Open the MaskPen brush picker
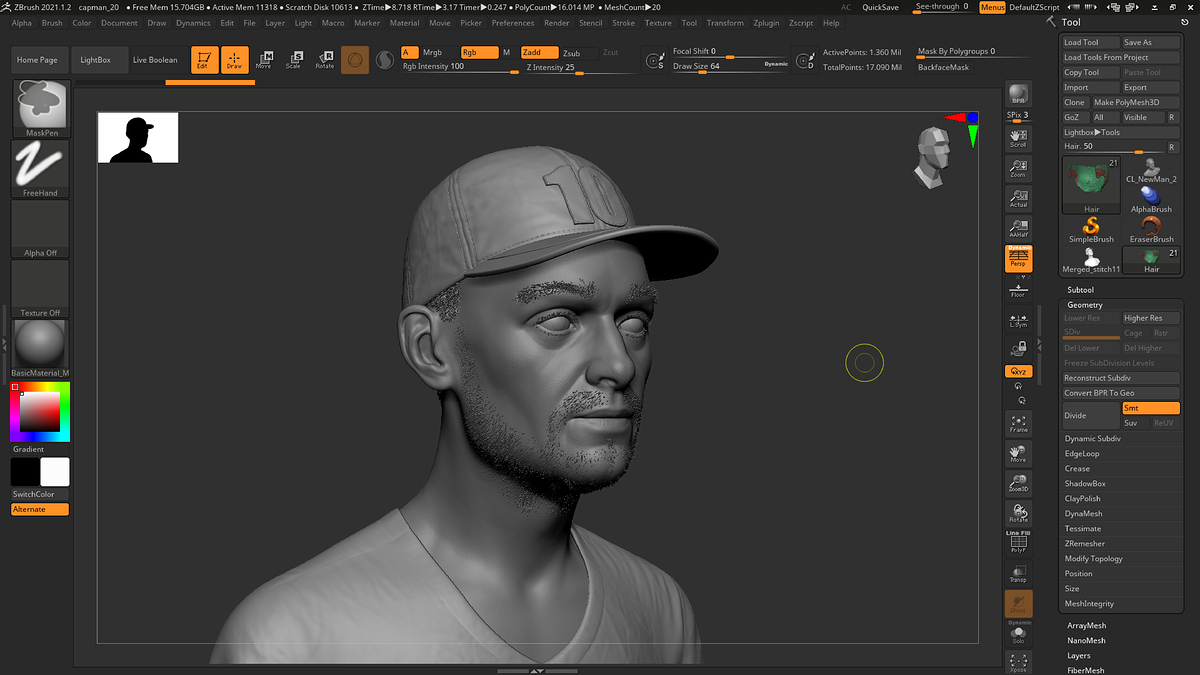 coord(41,108)
